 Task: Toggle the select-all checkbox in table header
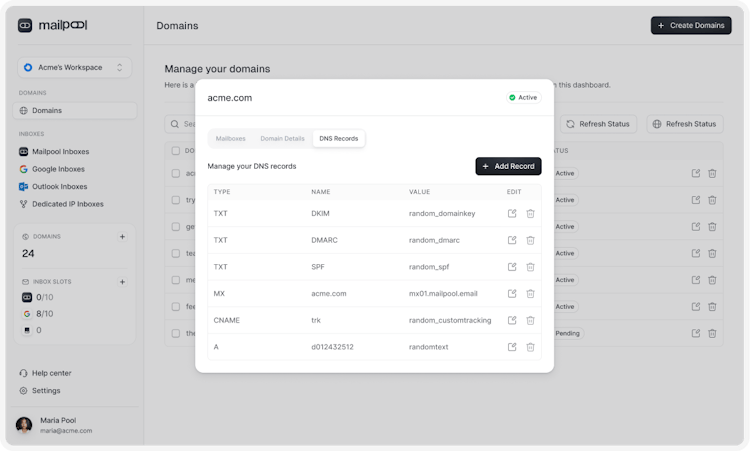point(176,151)
